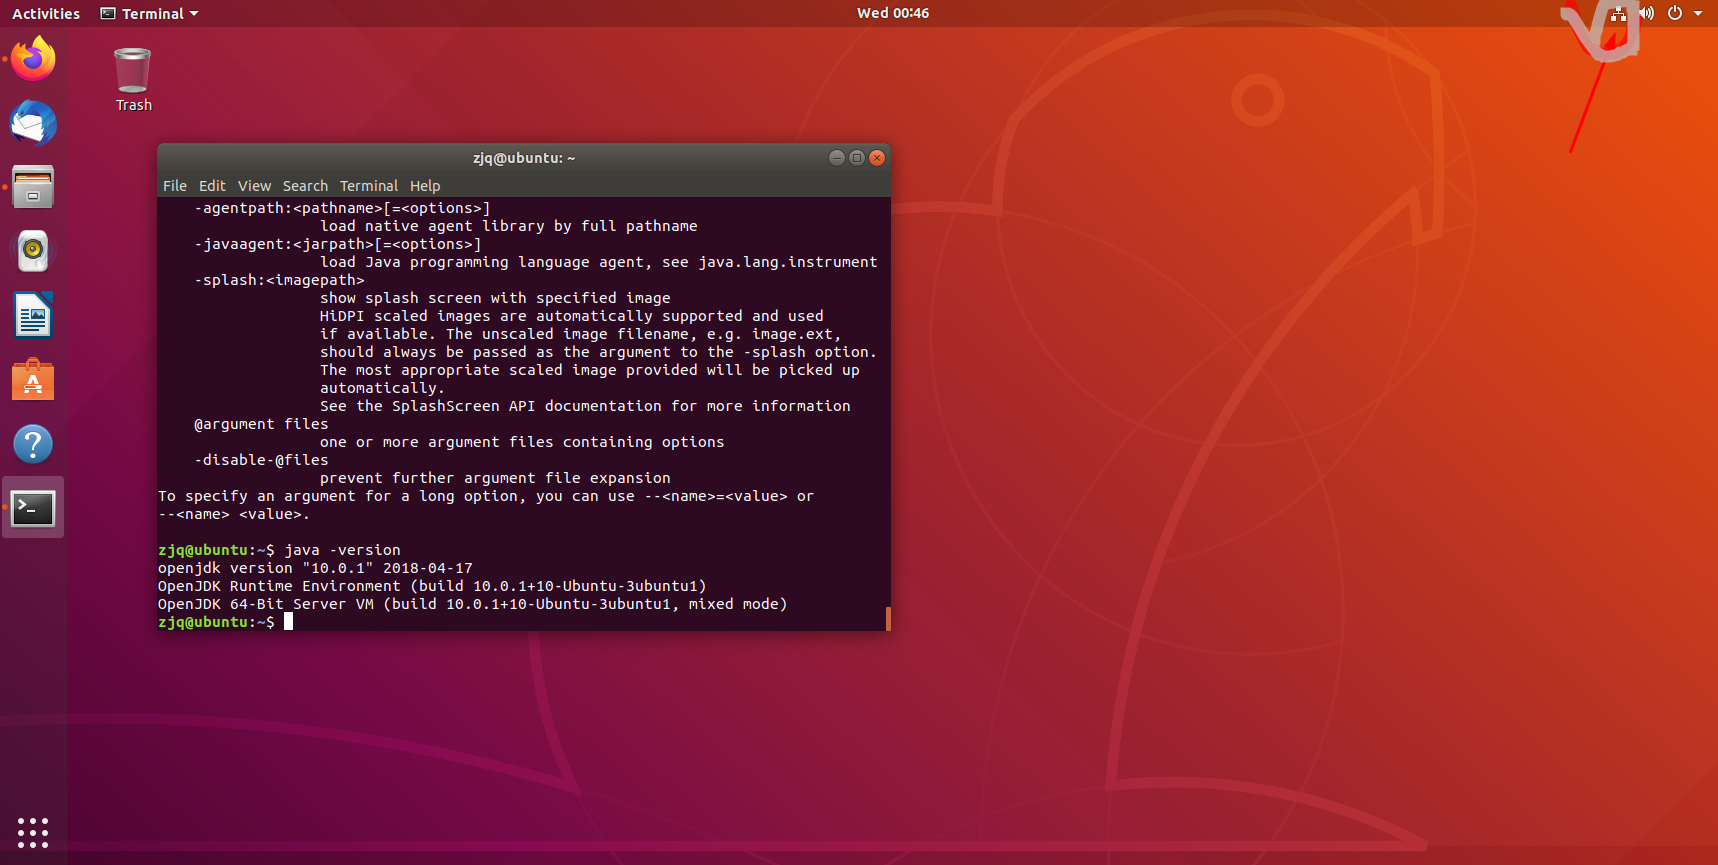Viewport: 1718px width, 865px height.
Task: Open the Trash desktop icon
Action: click(x=133, y=80)
